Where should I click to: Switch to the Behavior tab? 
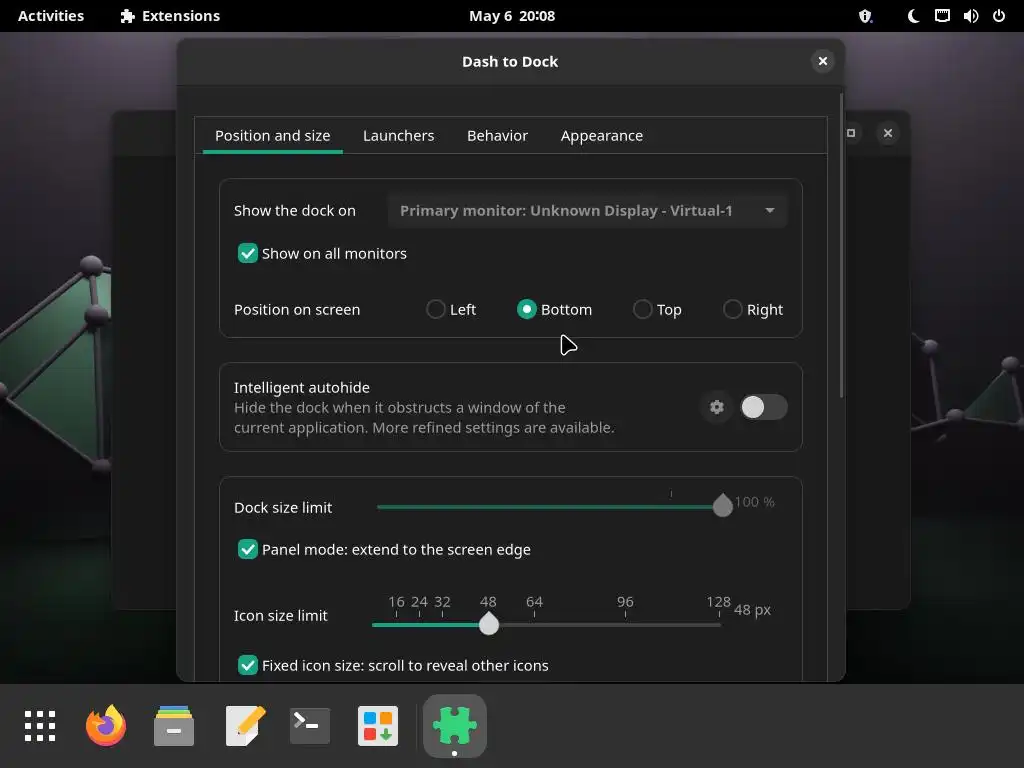coord(497,136)
